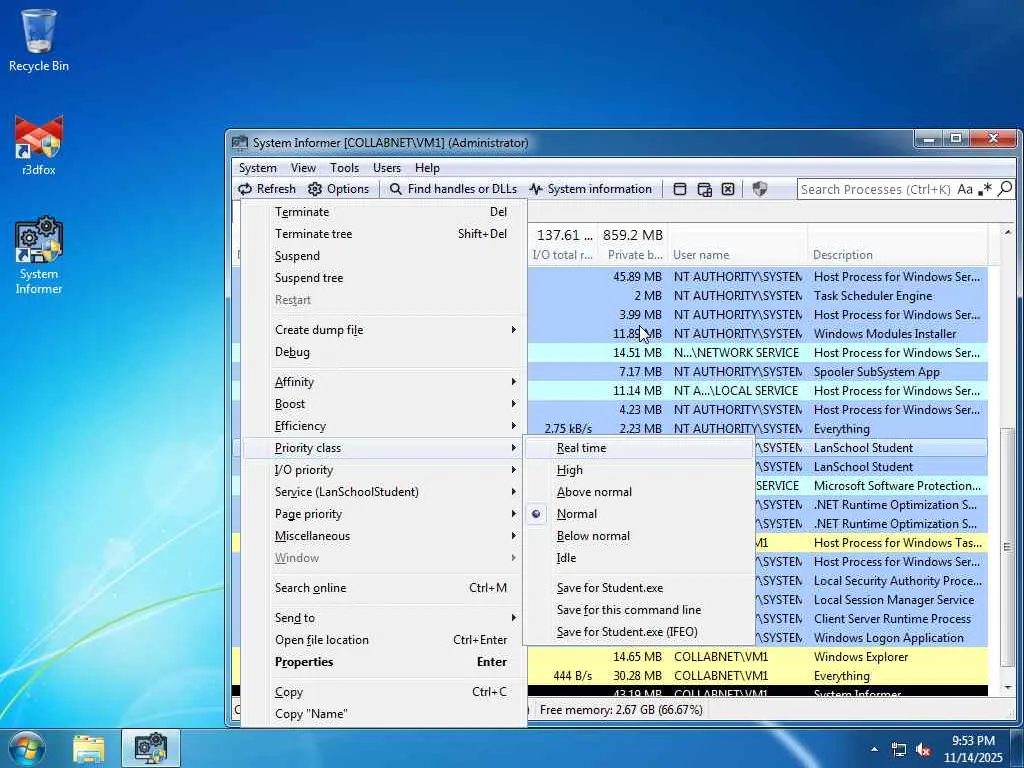Set priority class to High
The width and height of the screenshot is (1024, 768).
click(x=639, y=470)
